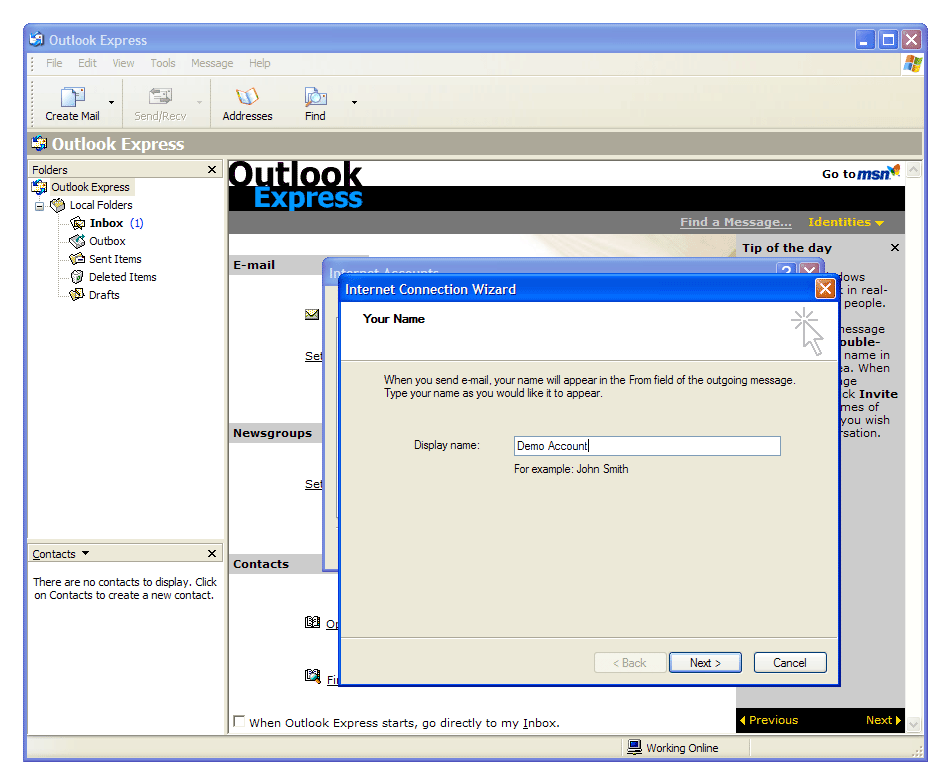Open the Create Mail stationery dropdown arrow
The width and height of the screenshot is (946, 781).
click(112, 103)
